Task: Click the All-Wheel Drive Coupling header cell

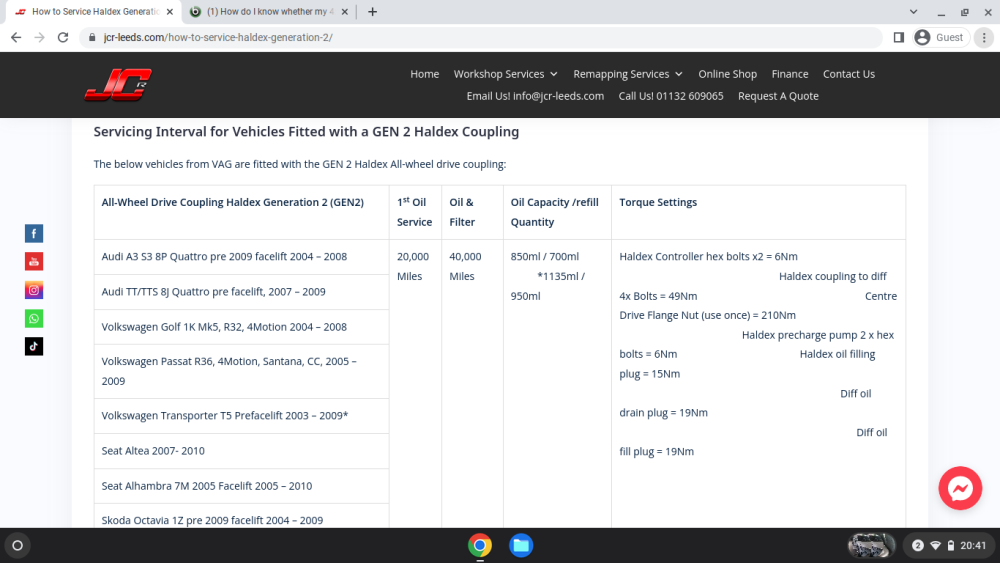Action: 242,212
